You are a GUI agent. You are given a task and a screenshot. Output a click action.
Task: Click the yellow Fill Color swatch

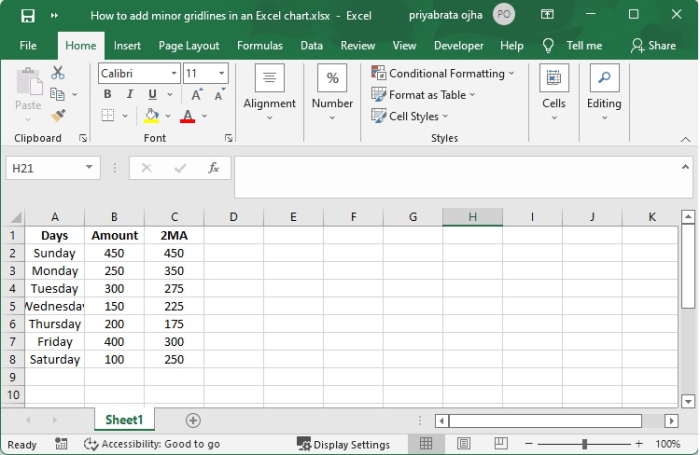tap(151, 116)
